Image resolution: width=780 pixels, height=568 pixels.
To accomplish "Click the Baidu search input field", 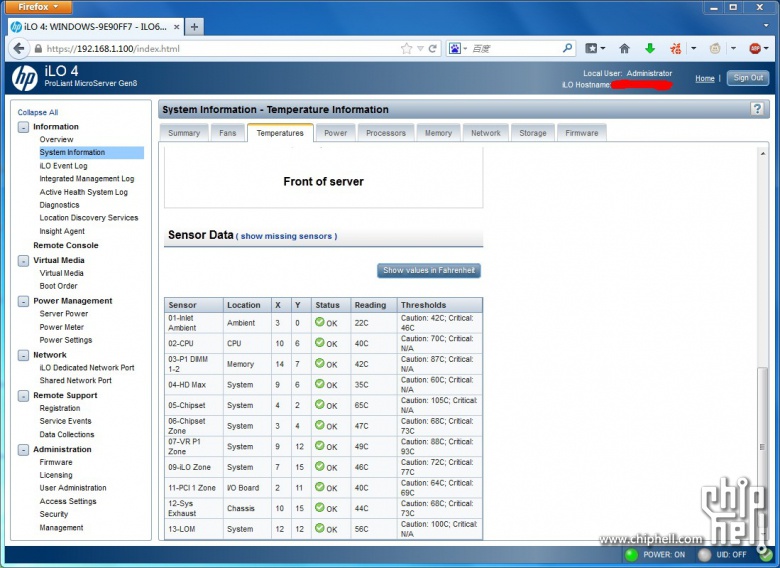I will point(515,48).
